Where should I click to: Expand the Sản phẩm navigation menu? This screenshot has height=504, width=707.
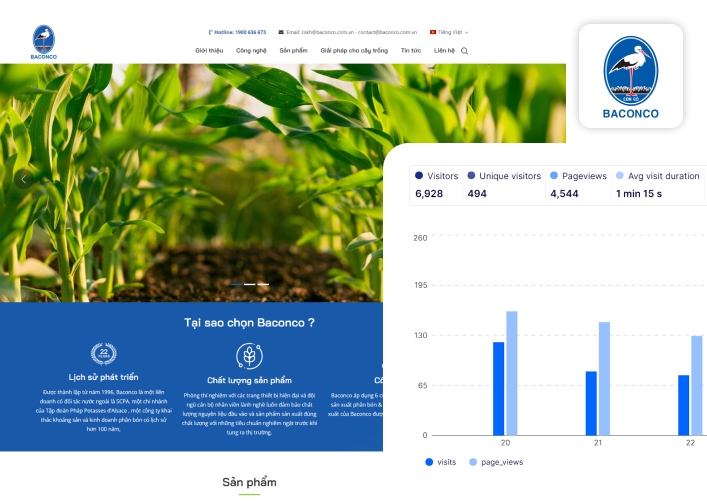293,50
